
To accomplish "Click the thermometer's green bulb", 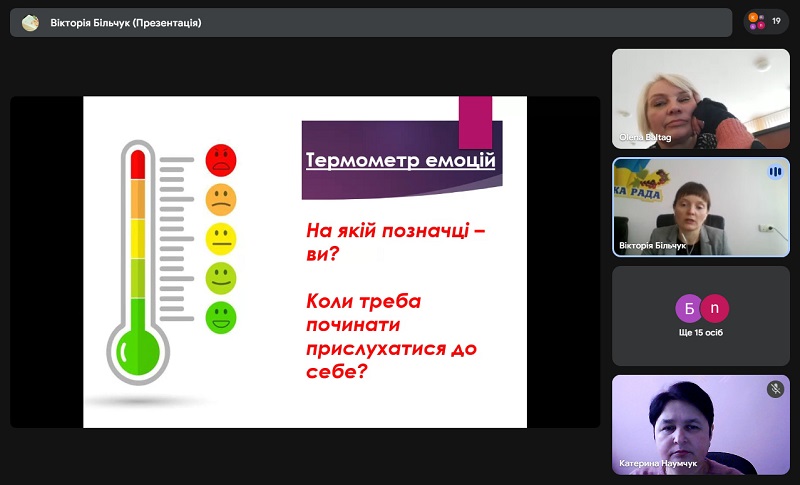I will click(x=138, y=350).
